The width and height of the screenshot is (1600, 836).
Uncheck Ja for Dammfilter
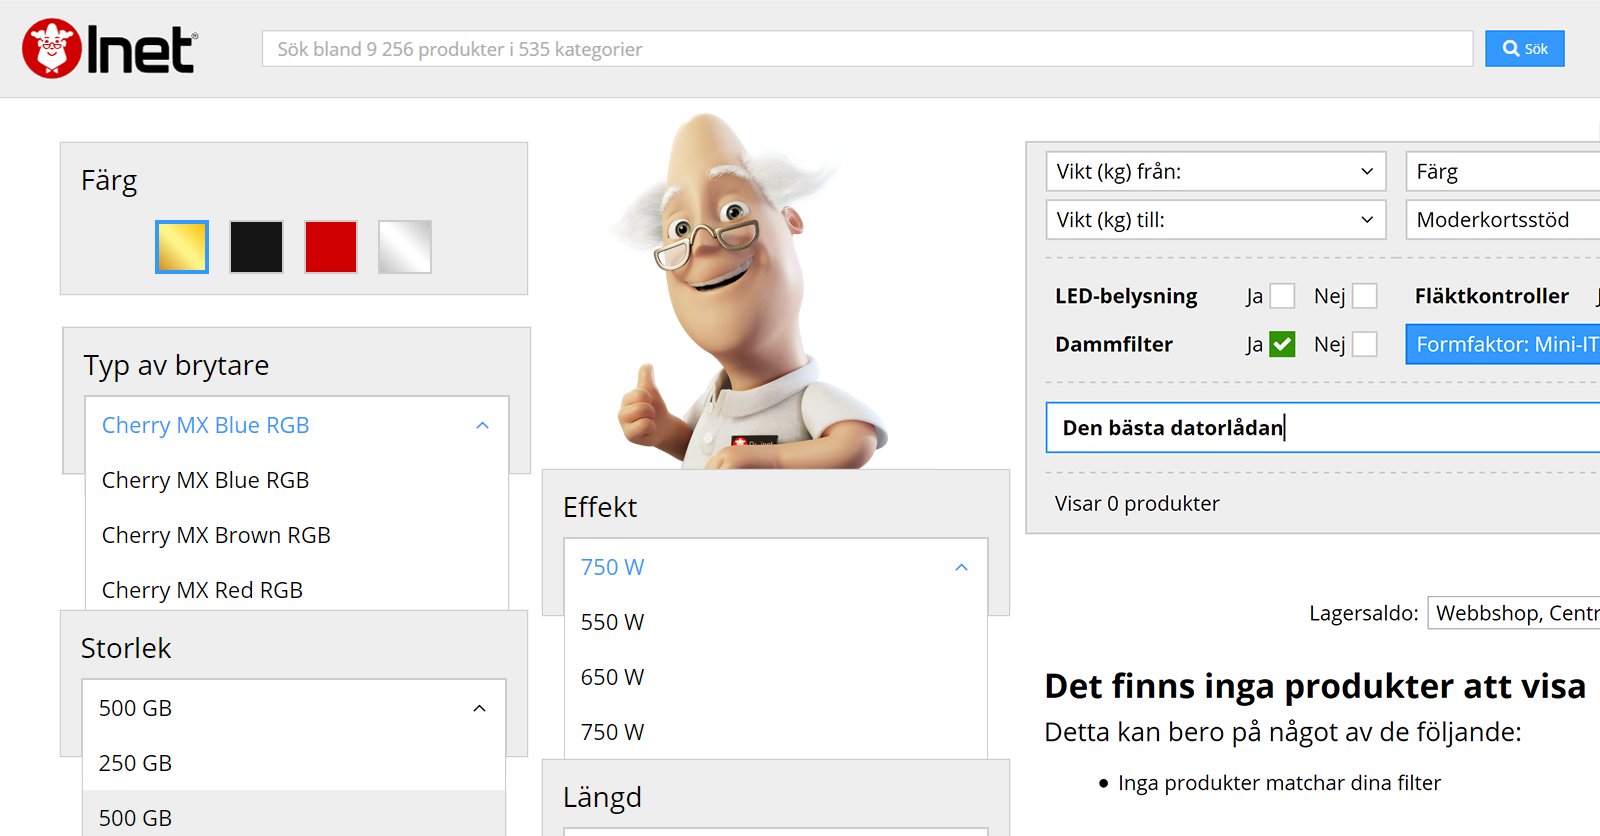(1282, 344)
